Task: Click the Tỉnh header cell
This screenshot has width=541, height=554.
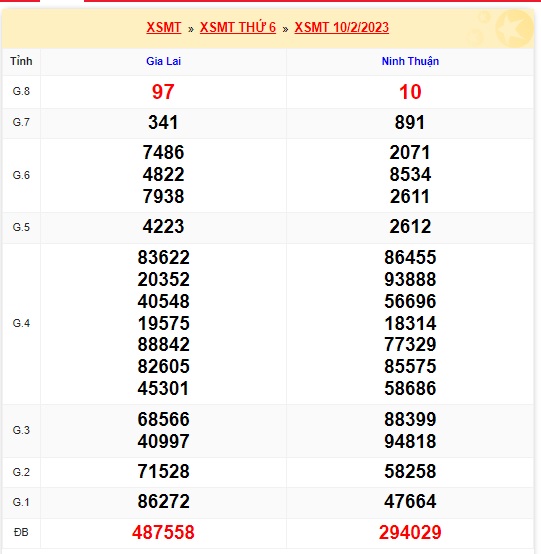Action: pyautogui.click(x=21, y=61)
